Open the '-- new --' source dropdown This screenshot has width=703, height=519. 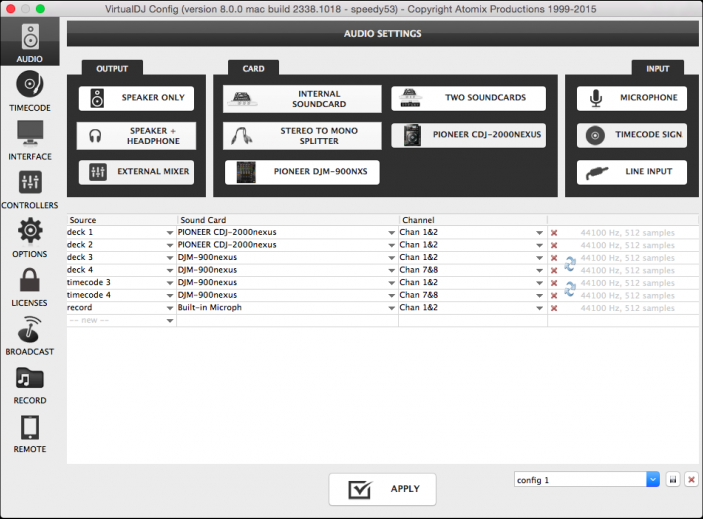pos(169,320)
